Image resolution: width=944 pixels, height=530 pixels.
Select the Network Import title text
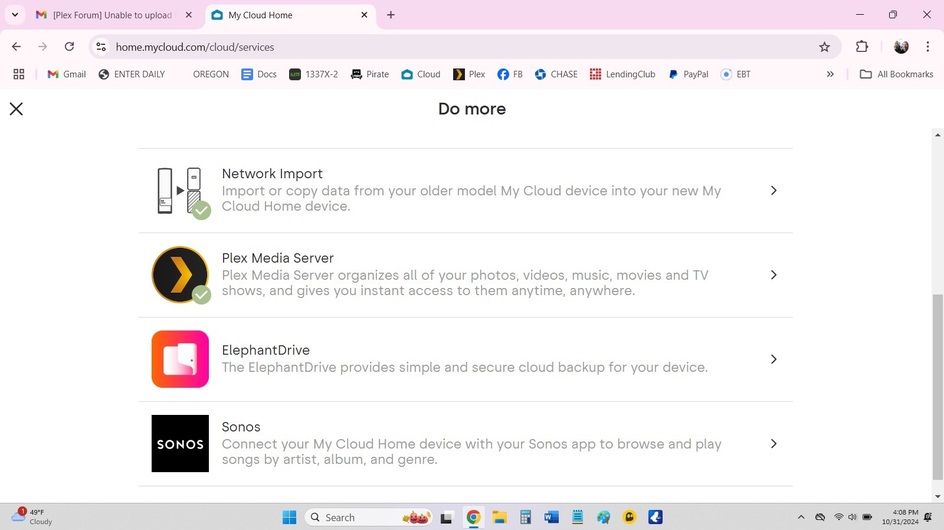(272, 173)
